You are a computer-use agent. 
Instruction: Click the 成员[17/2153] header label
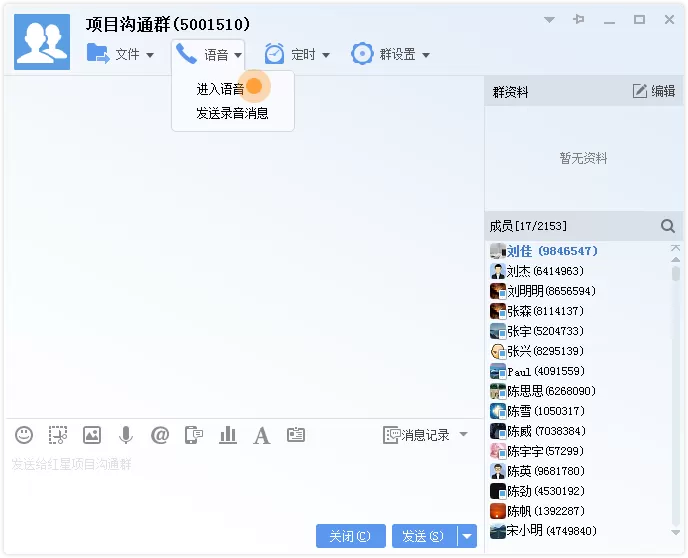click(528, 226)
